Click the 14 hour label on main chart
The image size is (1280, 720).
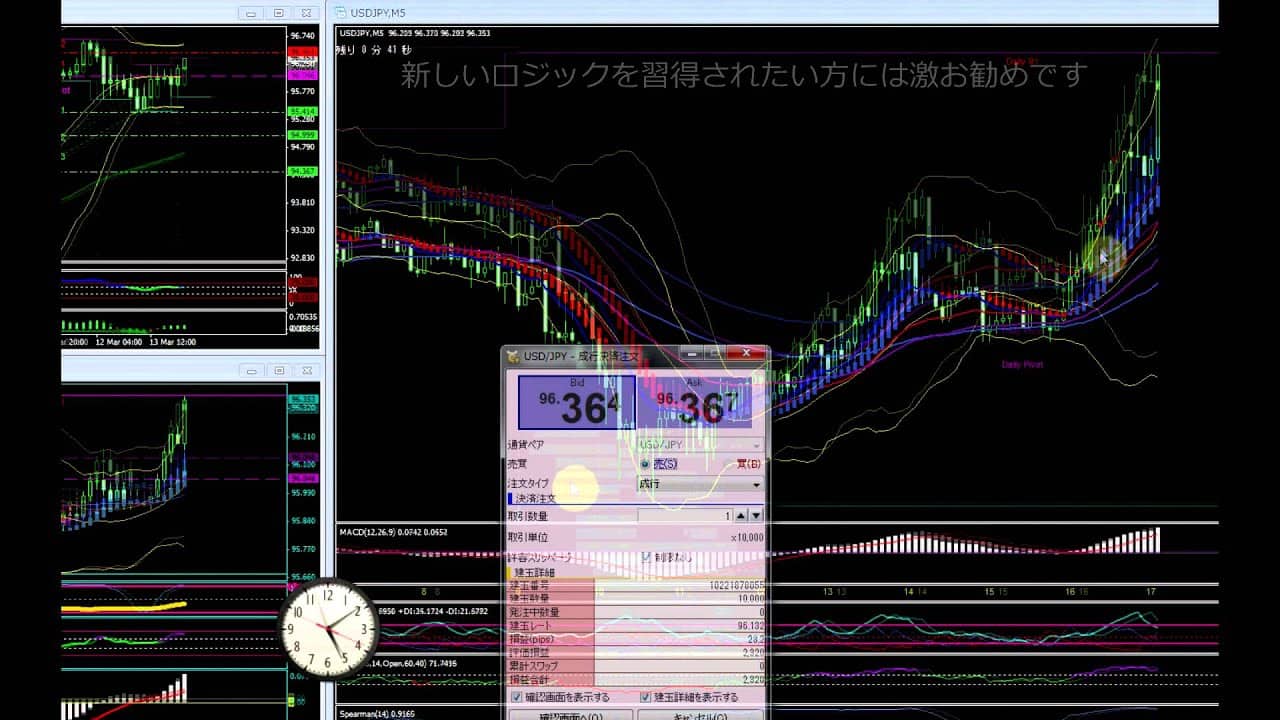pyautogui.click(x=908, y=592)
